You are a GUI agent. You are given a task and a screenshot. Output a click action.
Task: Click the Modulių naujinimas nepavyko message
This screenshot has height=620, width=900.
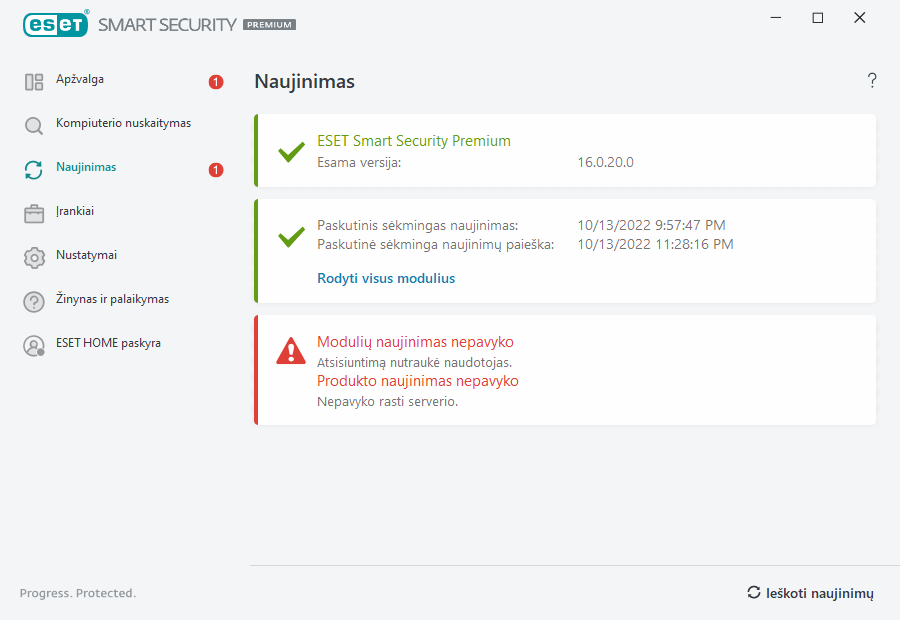coord(415,342)
